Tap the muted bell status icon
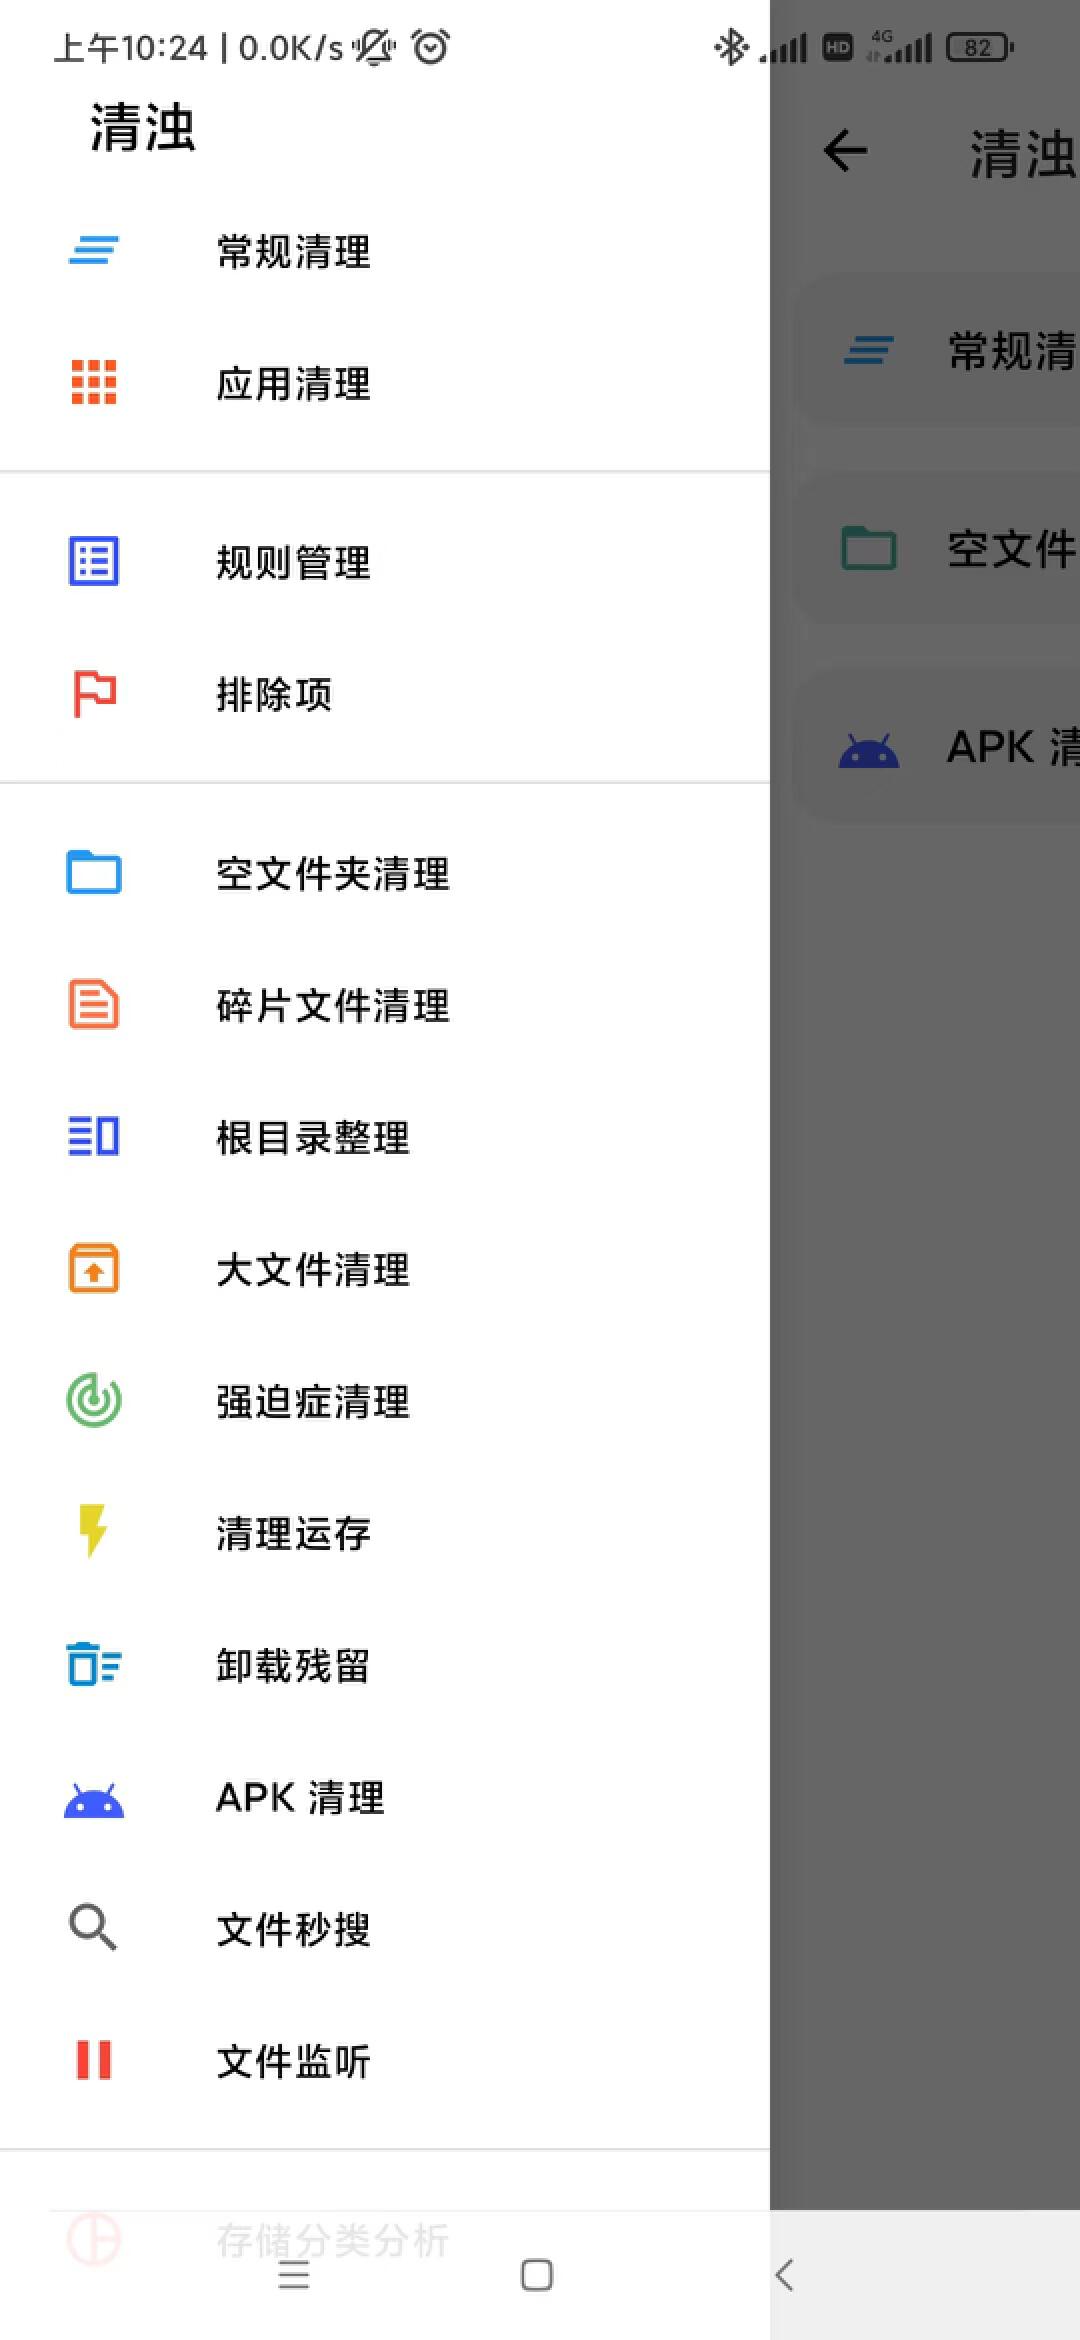The width and height of the screenshot is (1080, 2340). pyautogui.click(x=374, y=46)
